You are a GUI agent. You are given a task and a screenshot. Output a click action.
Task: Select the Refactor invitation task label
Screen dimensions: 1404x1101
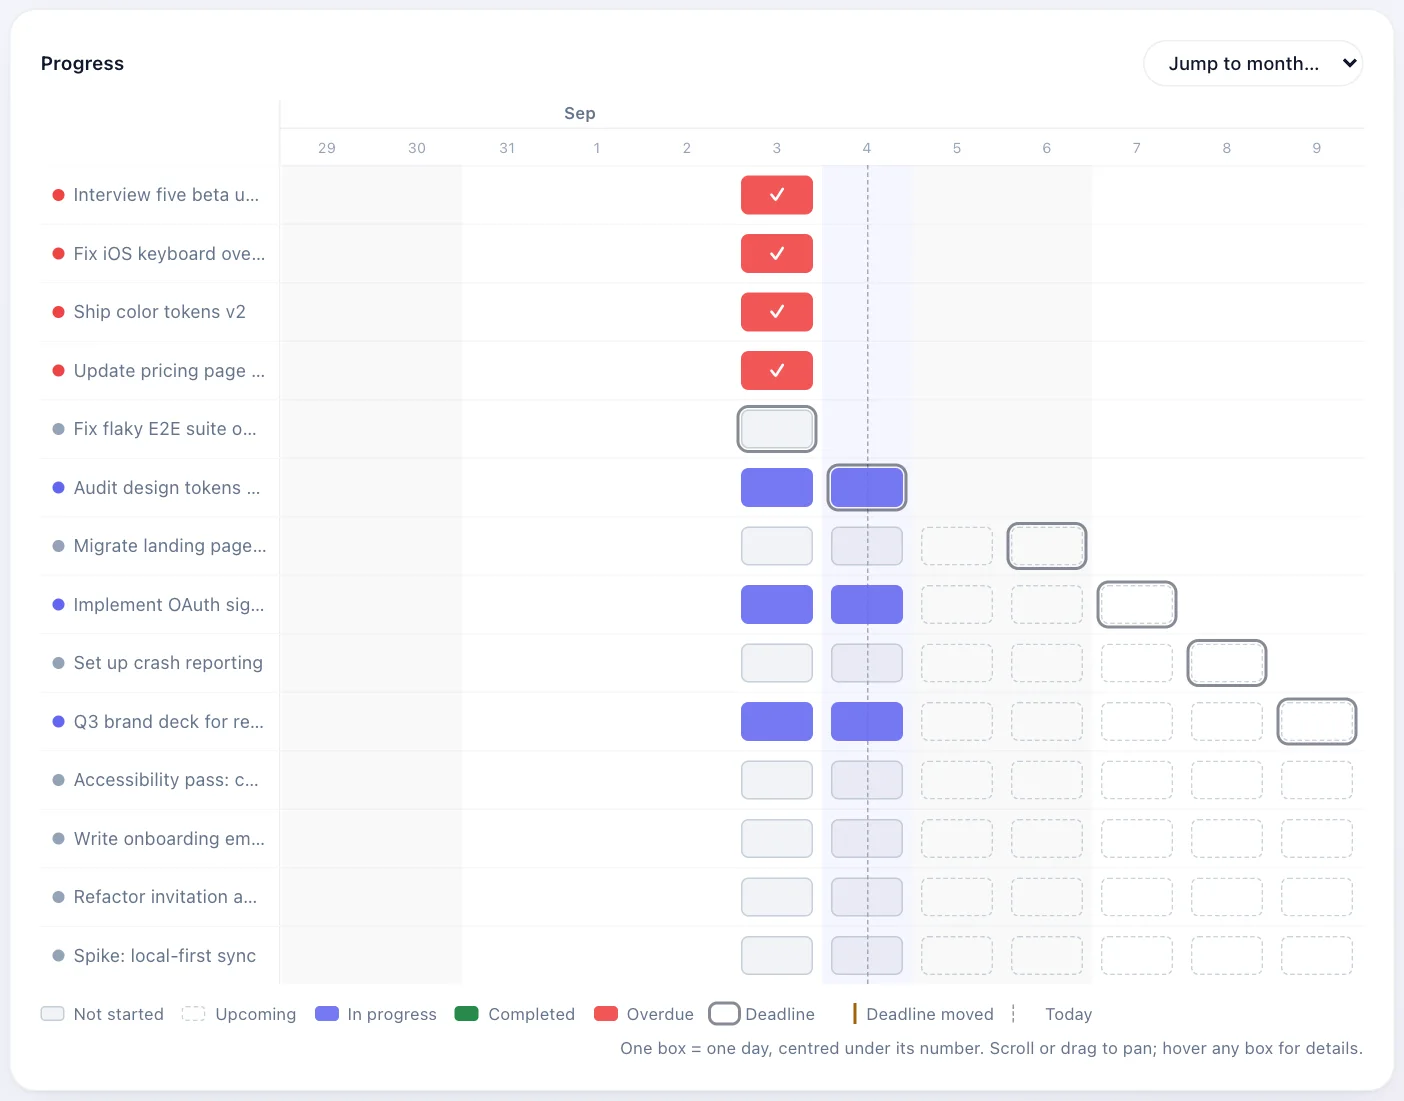click(165, 897)
